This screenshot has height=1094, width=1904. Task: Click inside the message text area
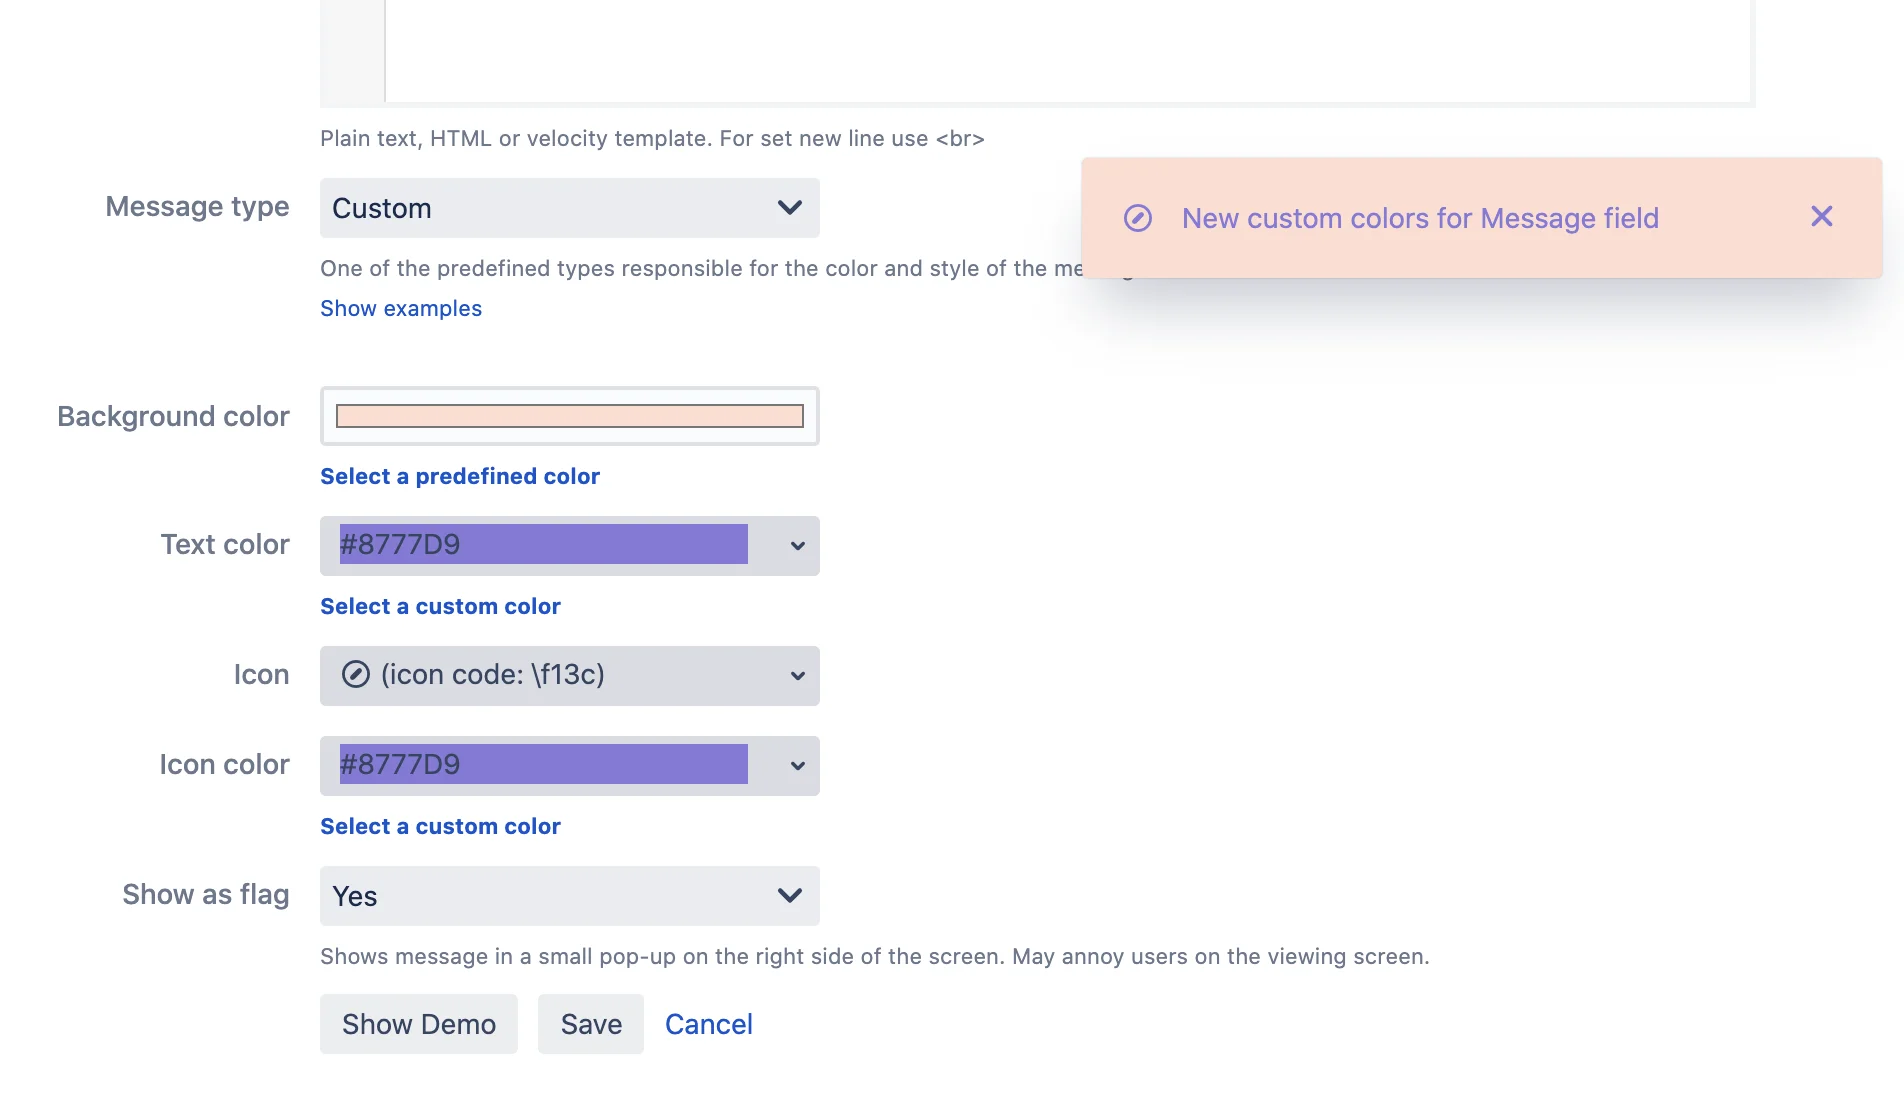pyautogui.click(x=1068, y=50)
